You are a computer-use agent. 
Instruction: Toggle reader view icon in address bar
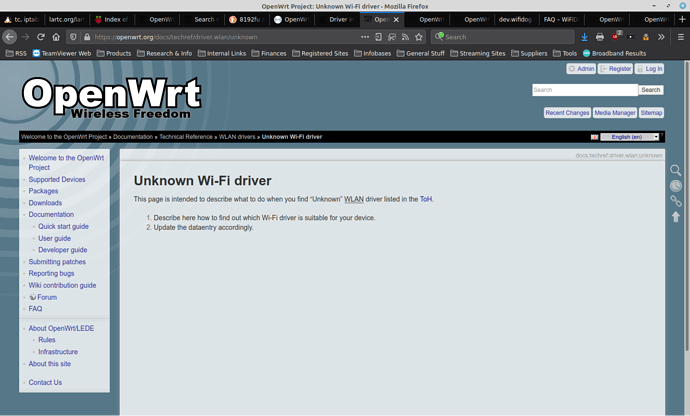[378, 37]
